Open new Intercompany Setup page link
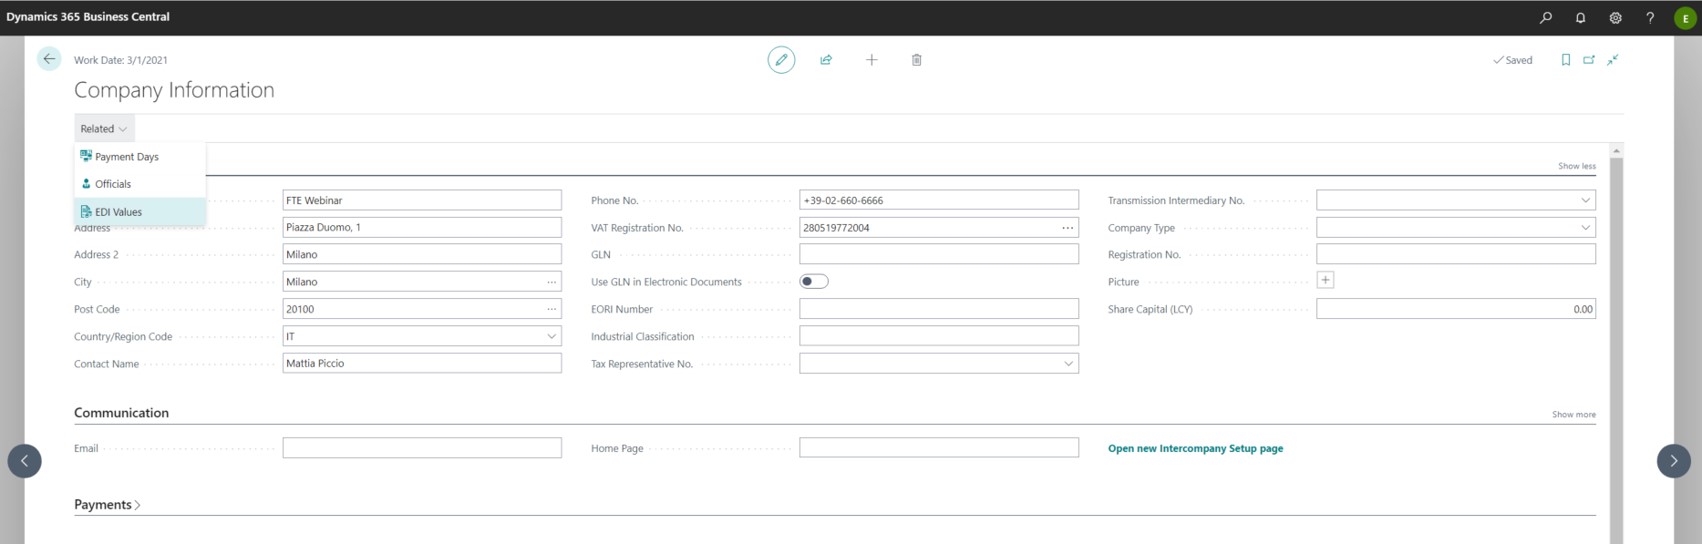 pyautogui.click(x=1195, y=448)
